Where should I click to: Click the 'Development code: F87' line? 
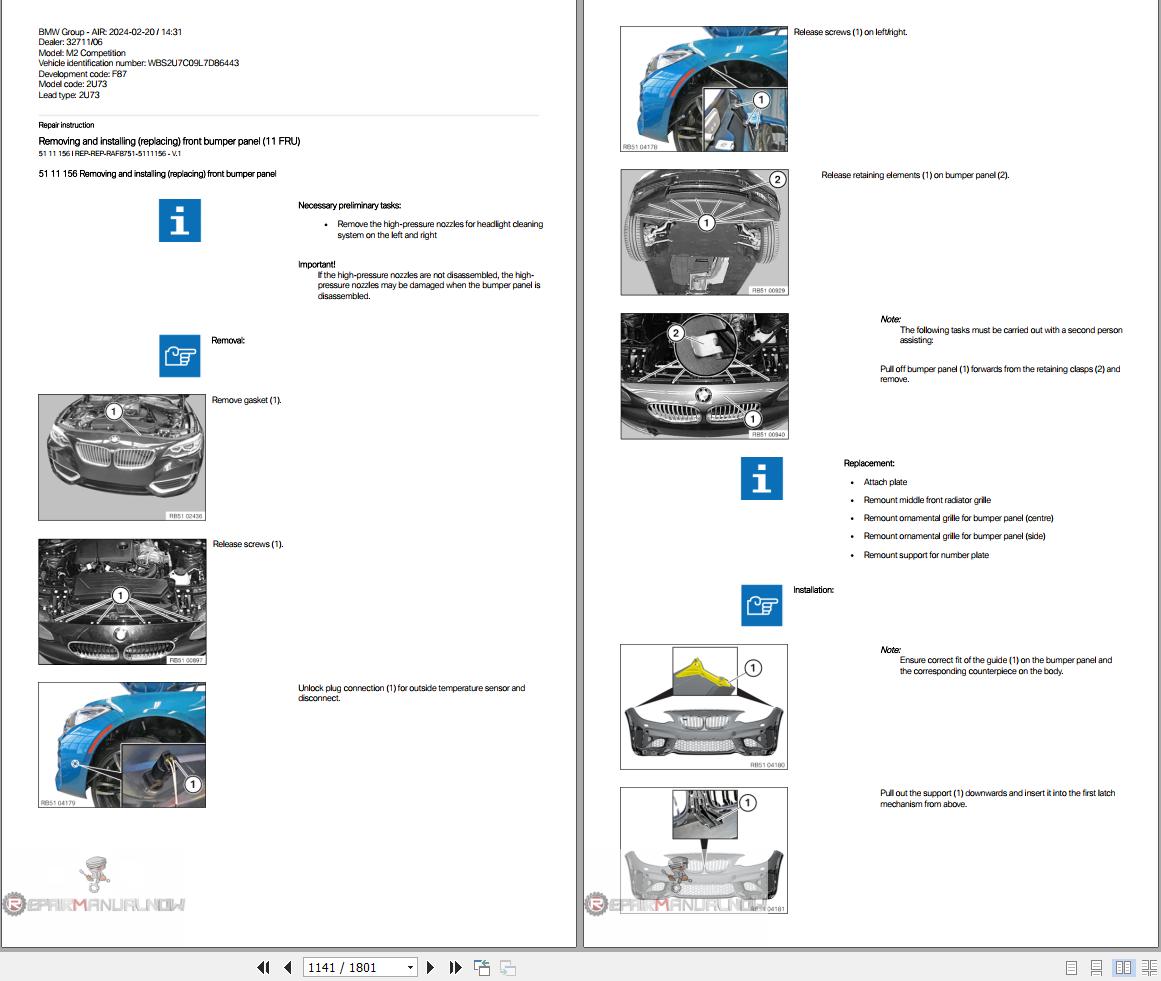[83, 74]
